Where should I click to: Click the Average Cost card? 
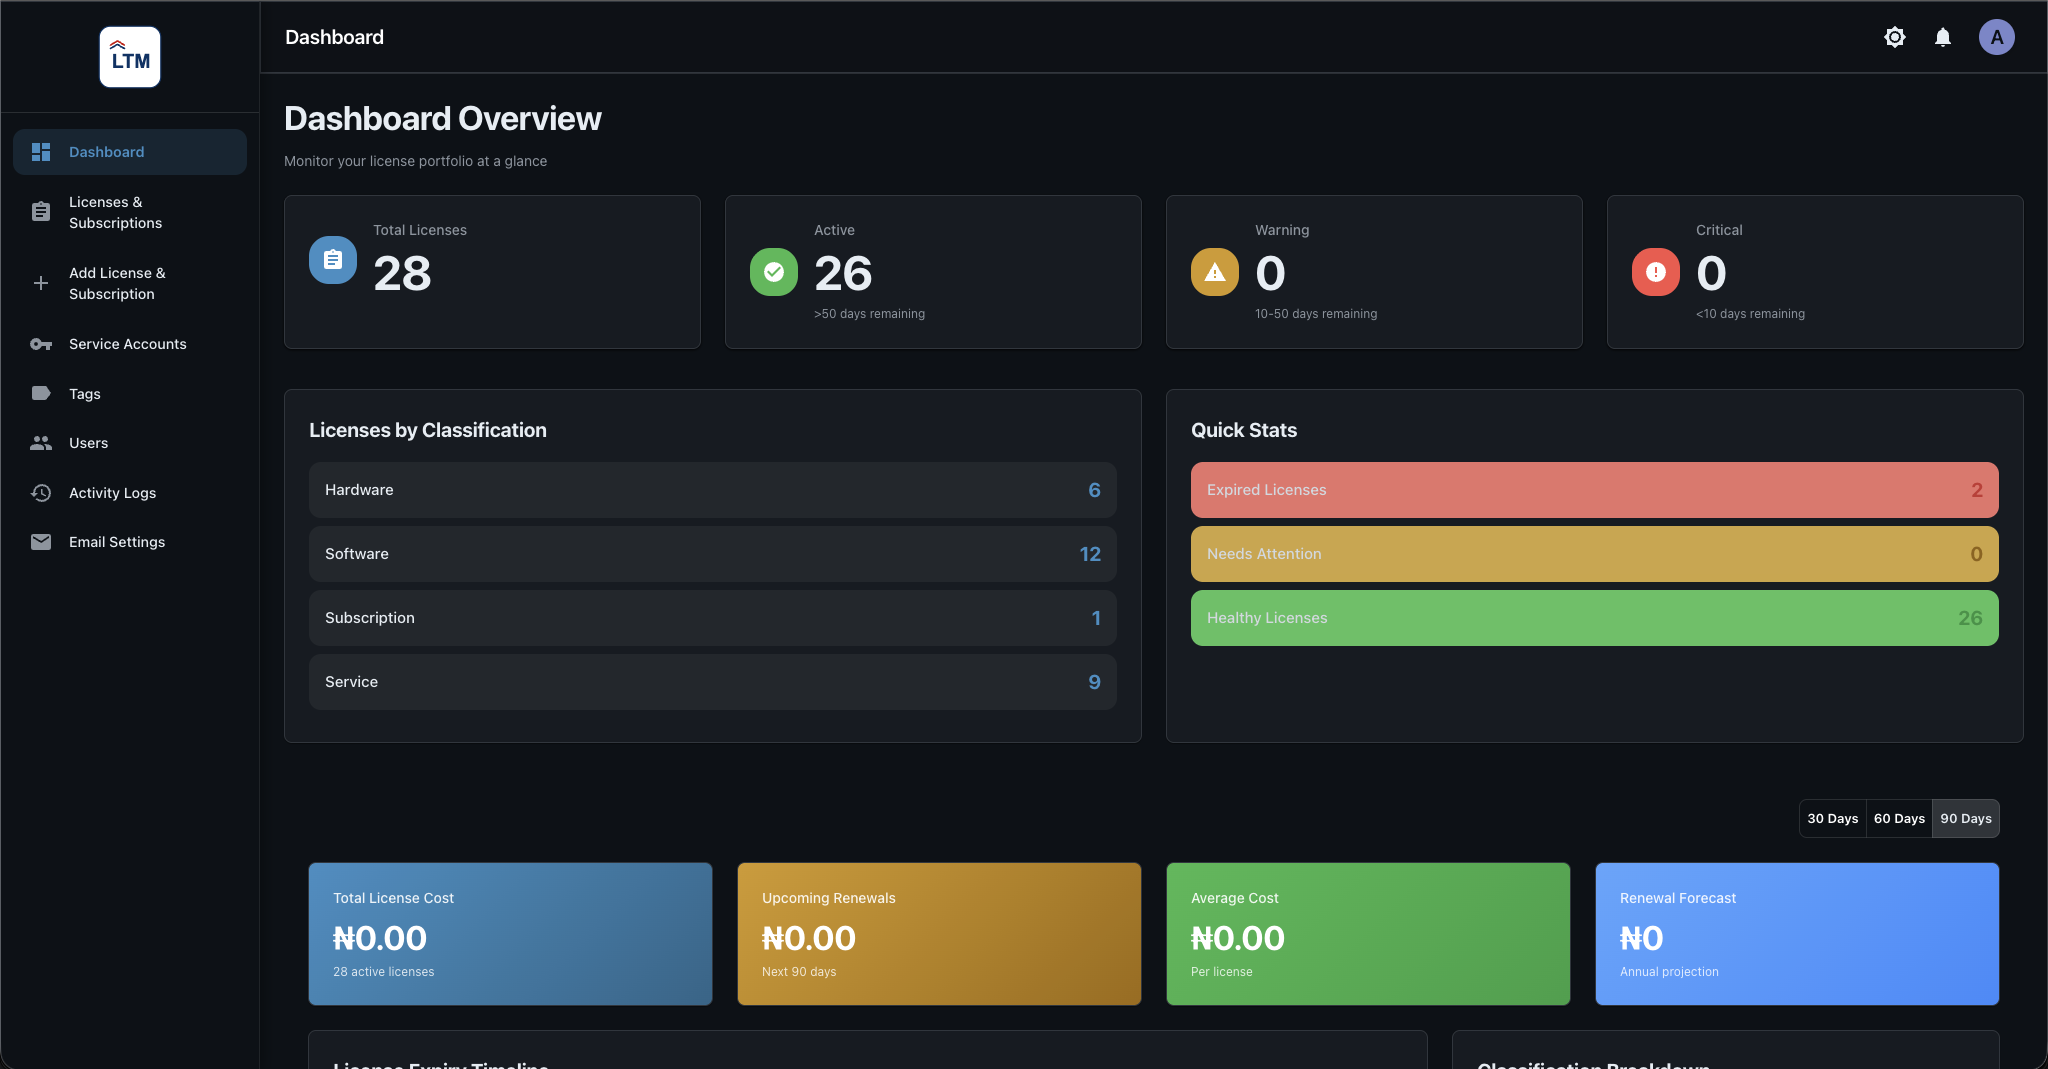coord(1369,934)
